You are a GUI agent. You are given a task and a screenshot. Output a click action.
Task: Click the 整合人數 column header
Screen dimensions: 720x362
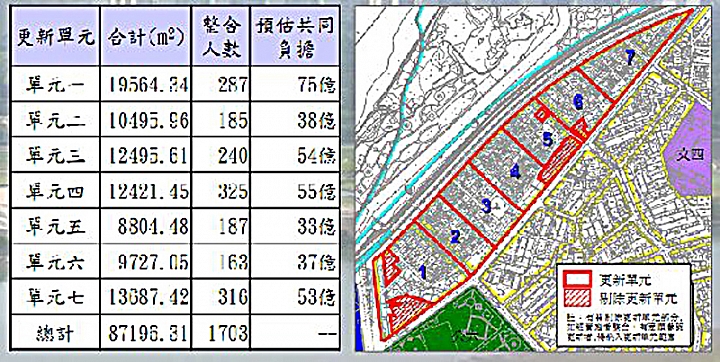coord(220,37)
